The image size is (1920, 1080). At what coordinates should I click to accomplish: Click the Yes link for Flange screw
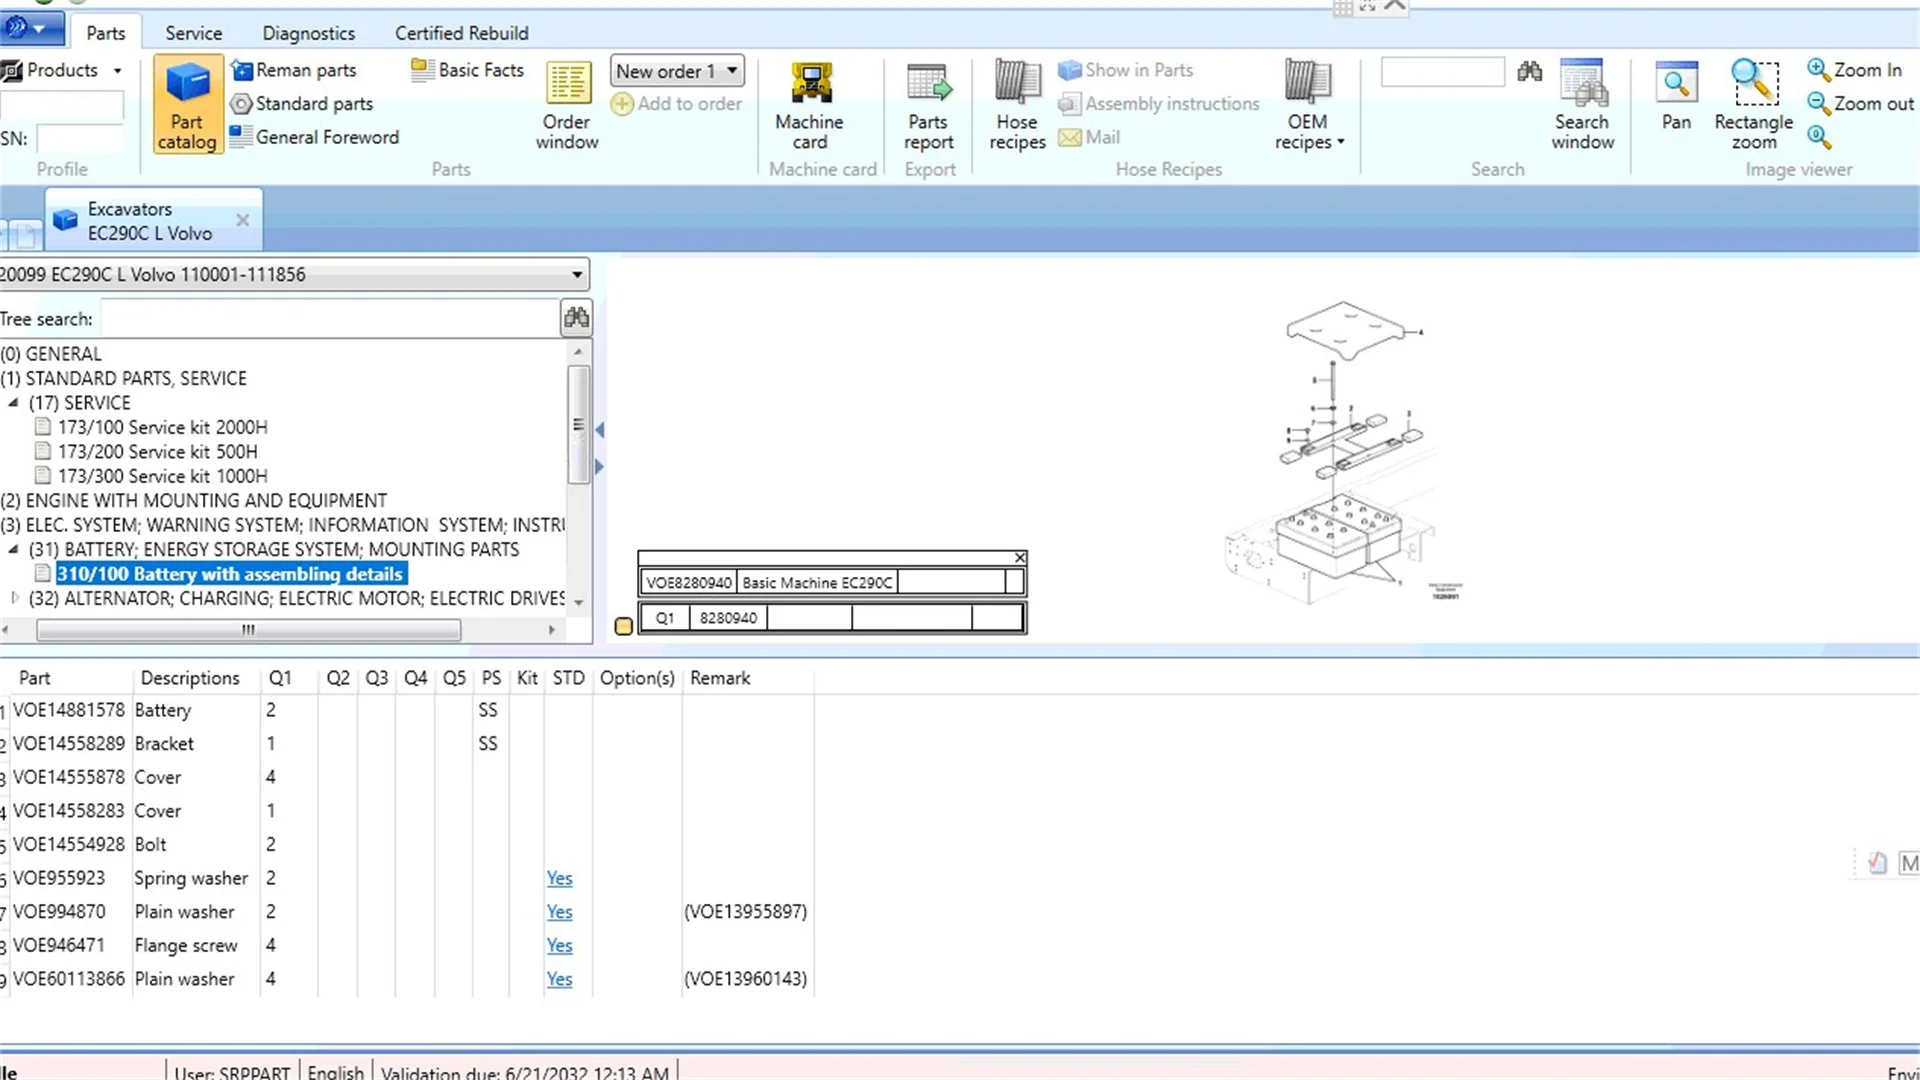tap(560, 946)
